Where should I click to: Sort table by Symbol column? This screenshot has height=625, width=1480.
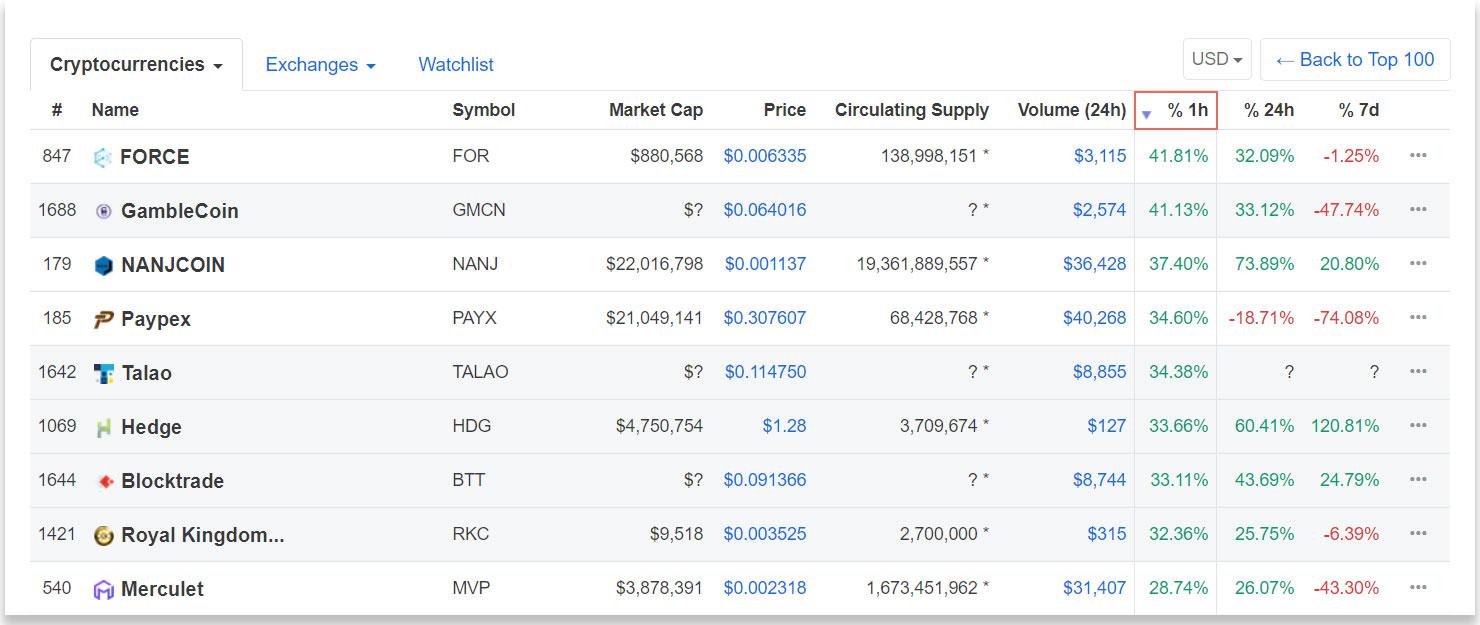click(484, 110)
